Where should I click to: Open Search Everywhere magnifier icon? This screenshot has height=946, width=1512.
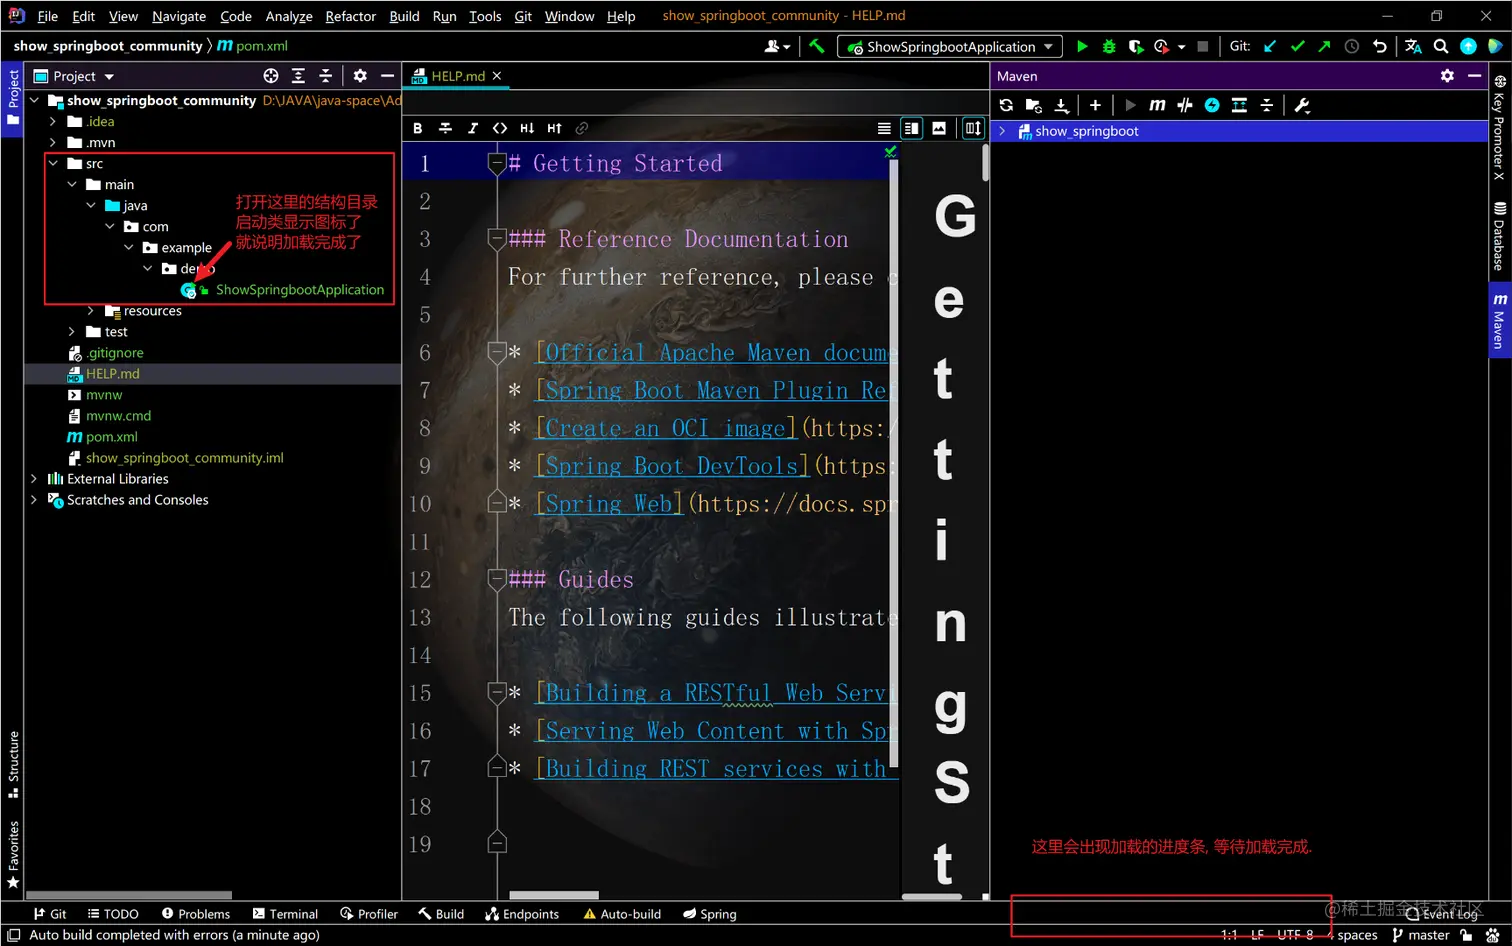(x=1441, y=46)
